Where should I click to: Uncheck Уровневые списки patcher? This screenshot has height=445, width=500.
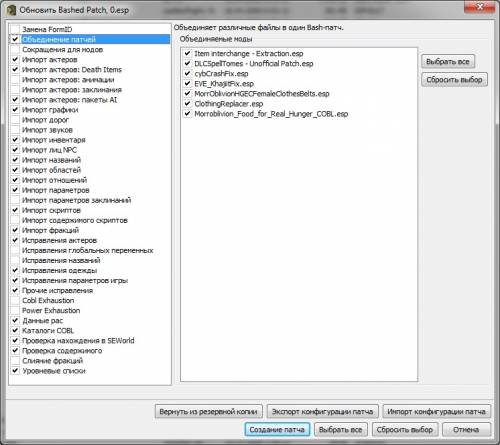[15, 371]
